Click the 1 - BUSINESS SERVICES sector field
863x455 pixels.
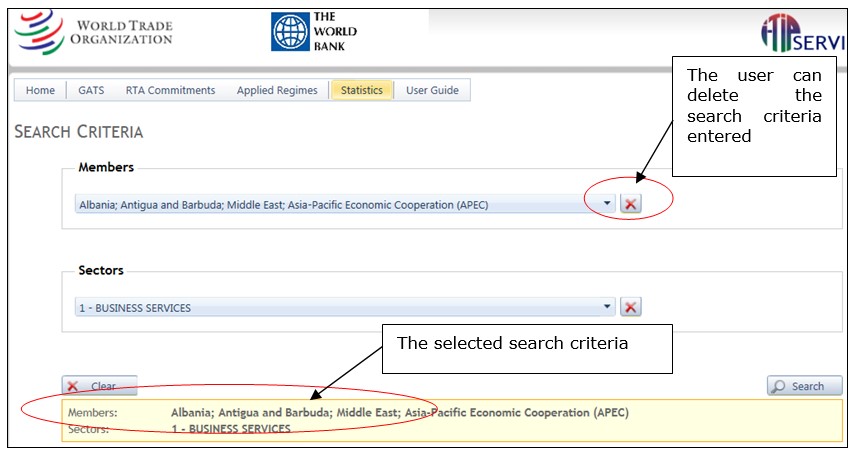pyautogui.click(x=345, y=307)
